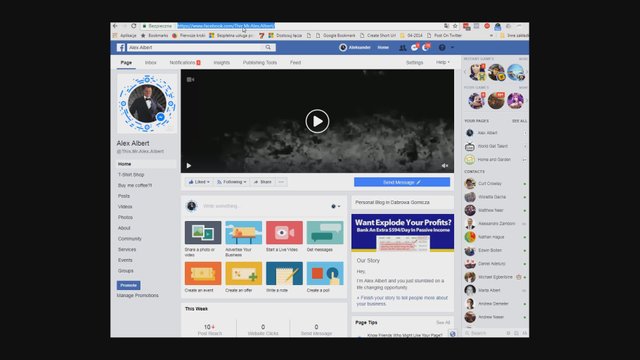Click the Facebook logo icon
640x360 pixels.
pos(121,47)
